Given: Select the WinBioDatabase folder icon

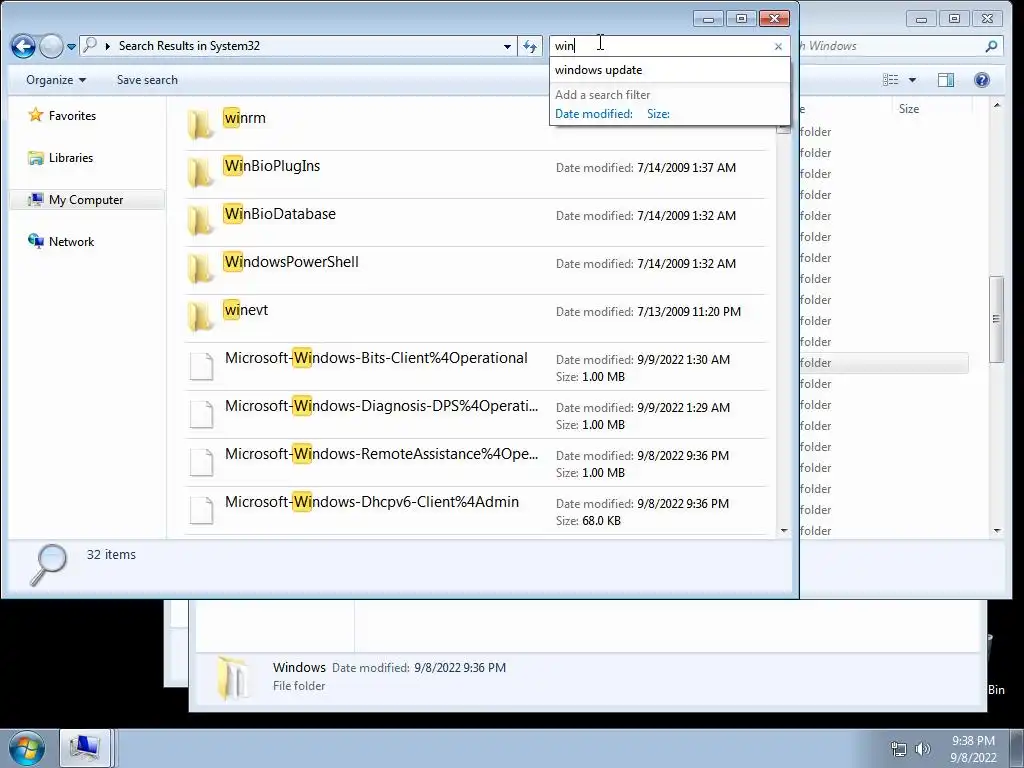Looking at the screenshot, I should (200, 220).
